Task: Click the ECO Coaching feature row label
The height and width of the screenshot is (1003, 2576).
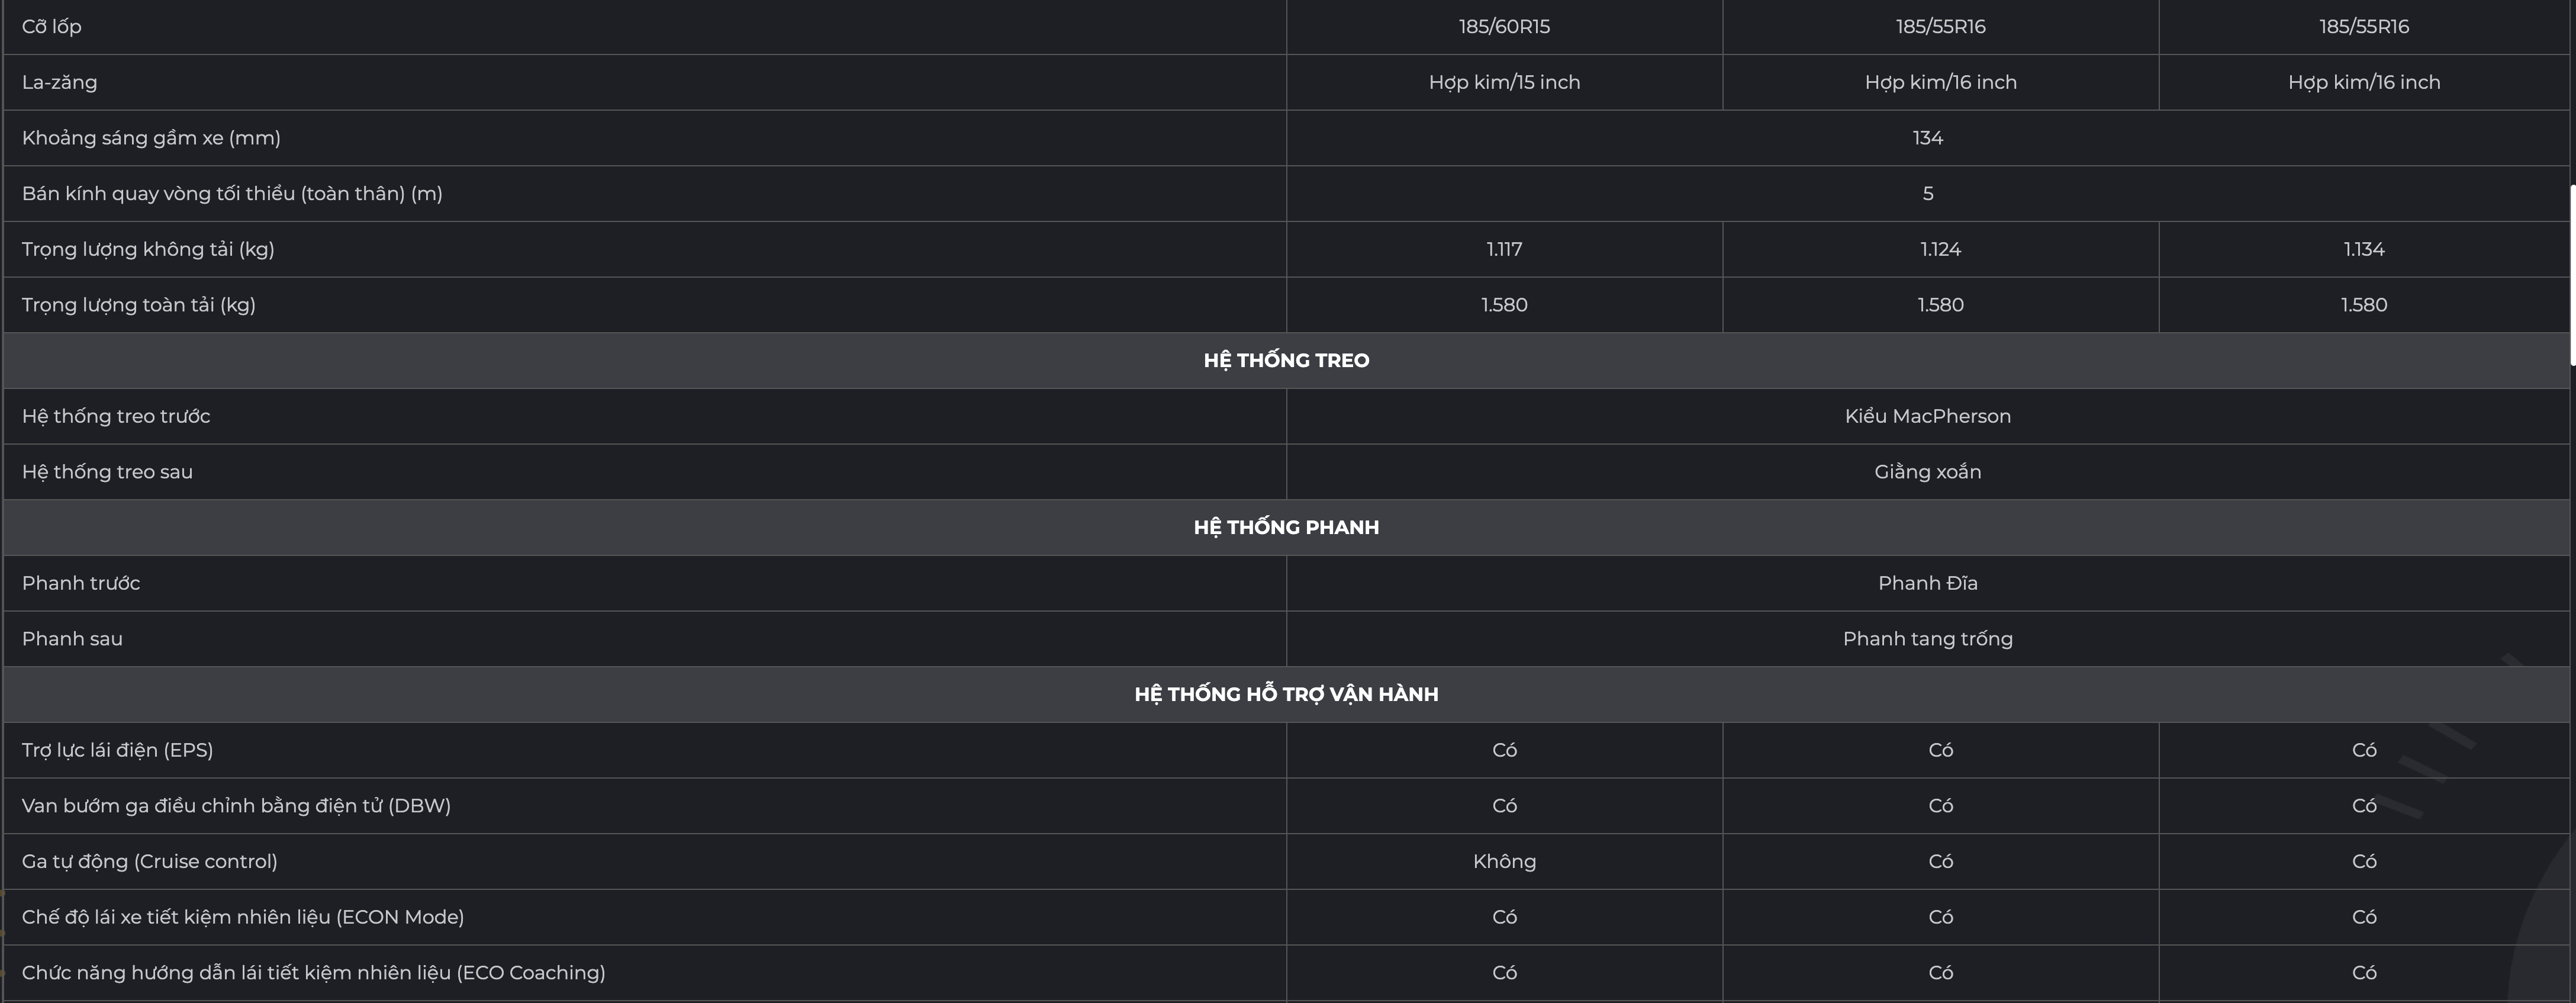Action: tap(314, 973)
